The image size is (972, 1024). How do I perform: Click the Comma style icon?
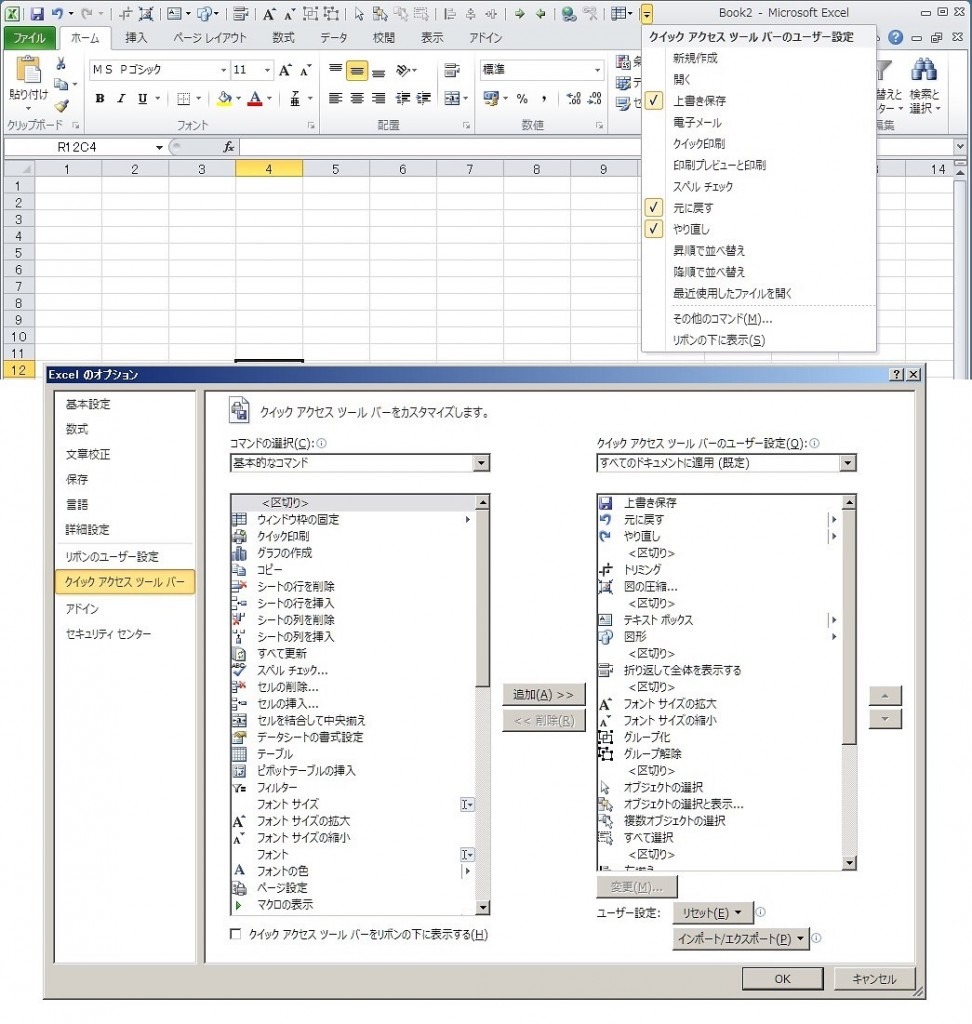[x=543, y=99]
